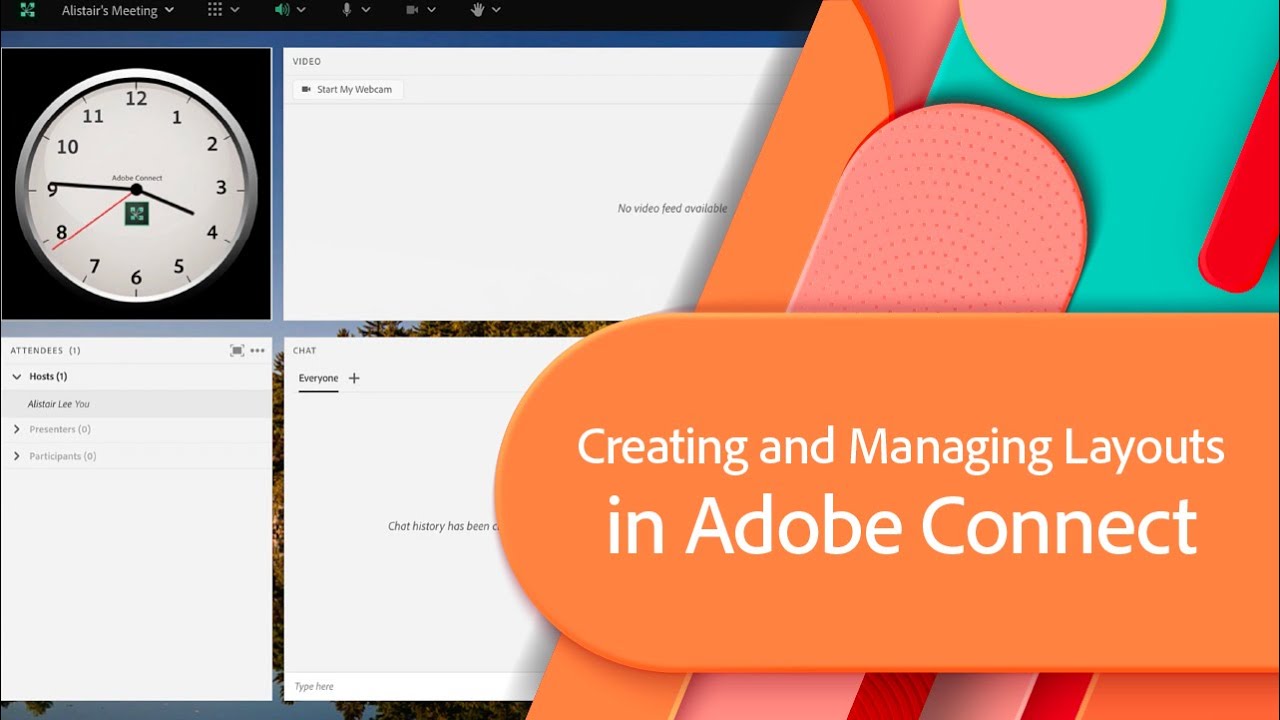Open the microphone options dropdown arrow
Image resolution: width=1280 pixels, height=720 pixels.
pos(366,10)
